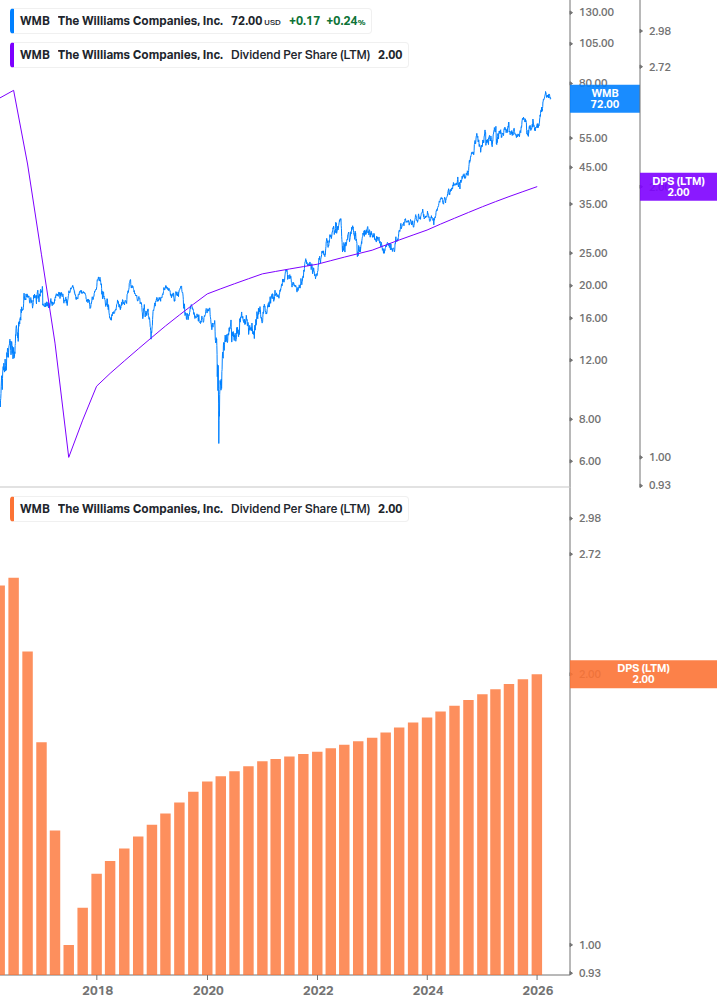Click the 25.00 price axis label

pos(593,253)
